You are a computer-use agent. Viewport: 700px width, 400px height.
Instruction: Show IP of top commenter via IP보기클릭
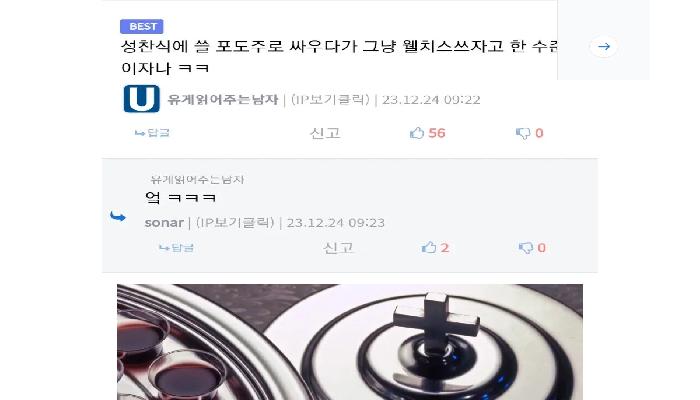330,100
